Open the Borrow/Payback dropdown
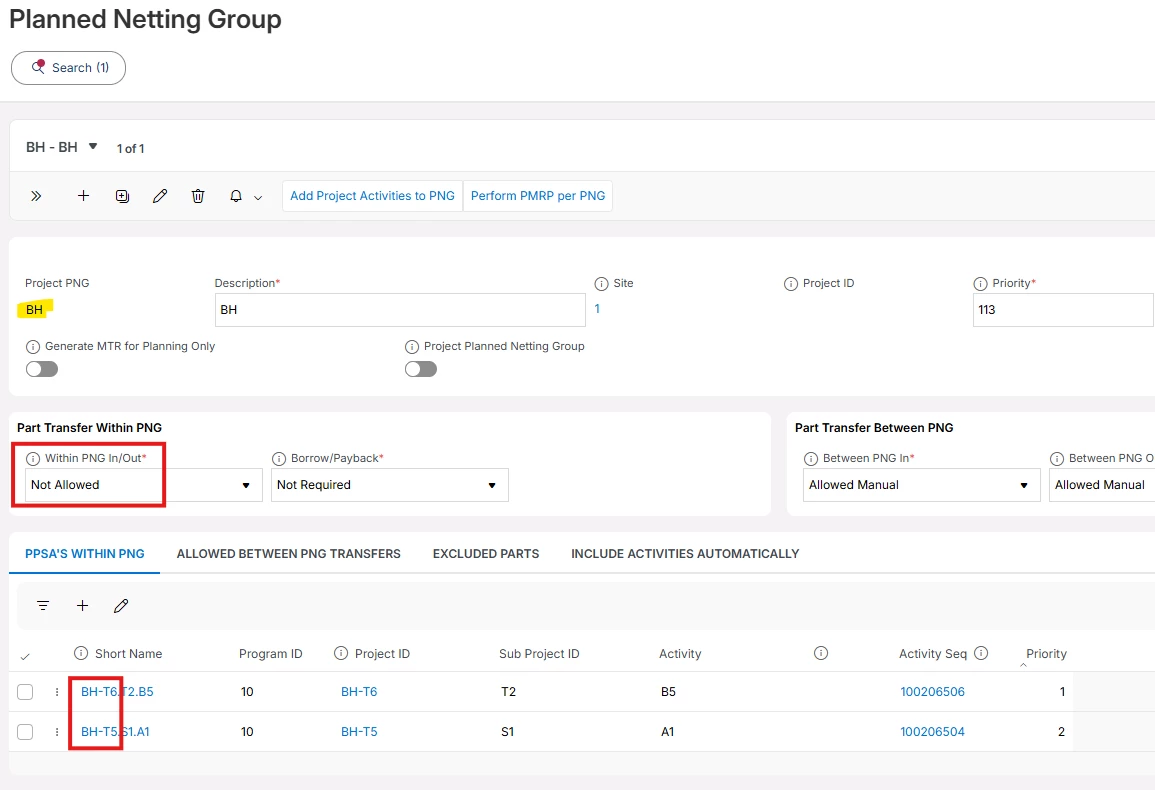Viewport: 1155px width, 790px height. 390,485
